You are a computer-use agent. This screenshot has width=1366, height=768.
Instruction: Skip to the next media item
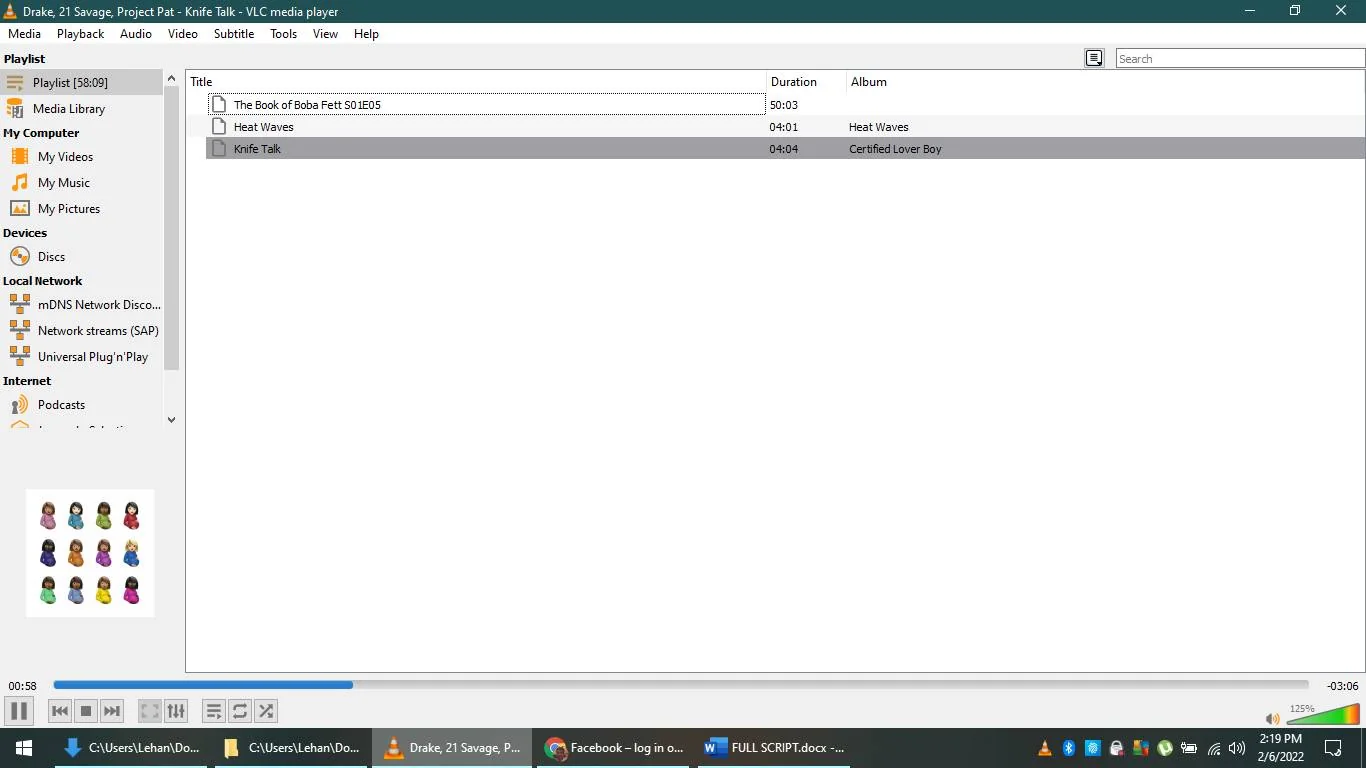(112, 711)
